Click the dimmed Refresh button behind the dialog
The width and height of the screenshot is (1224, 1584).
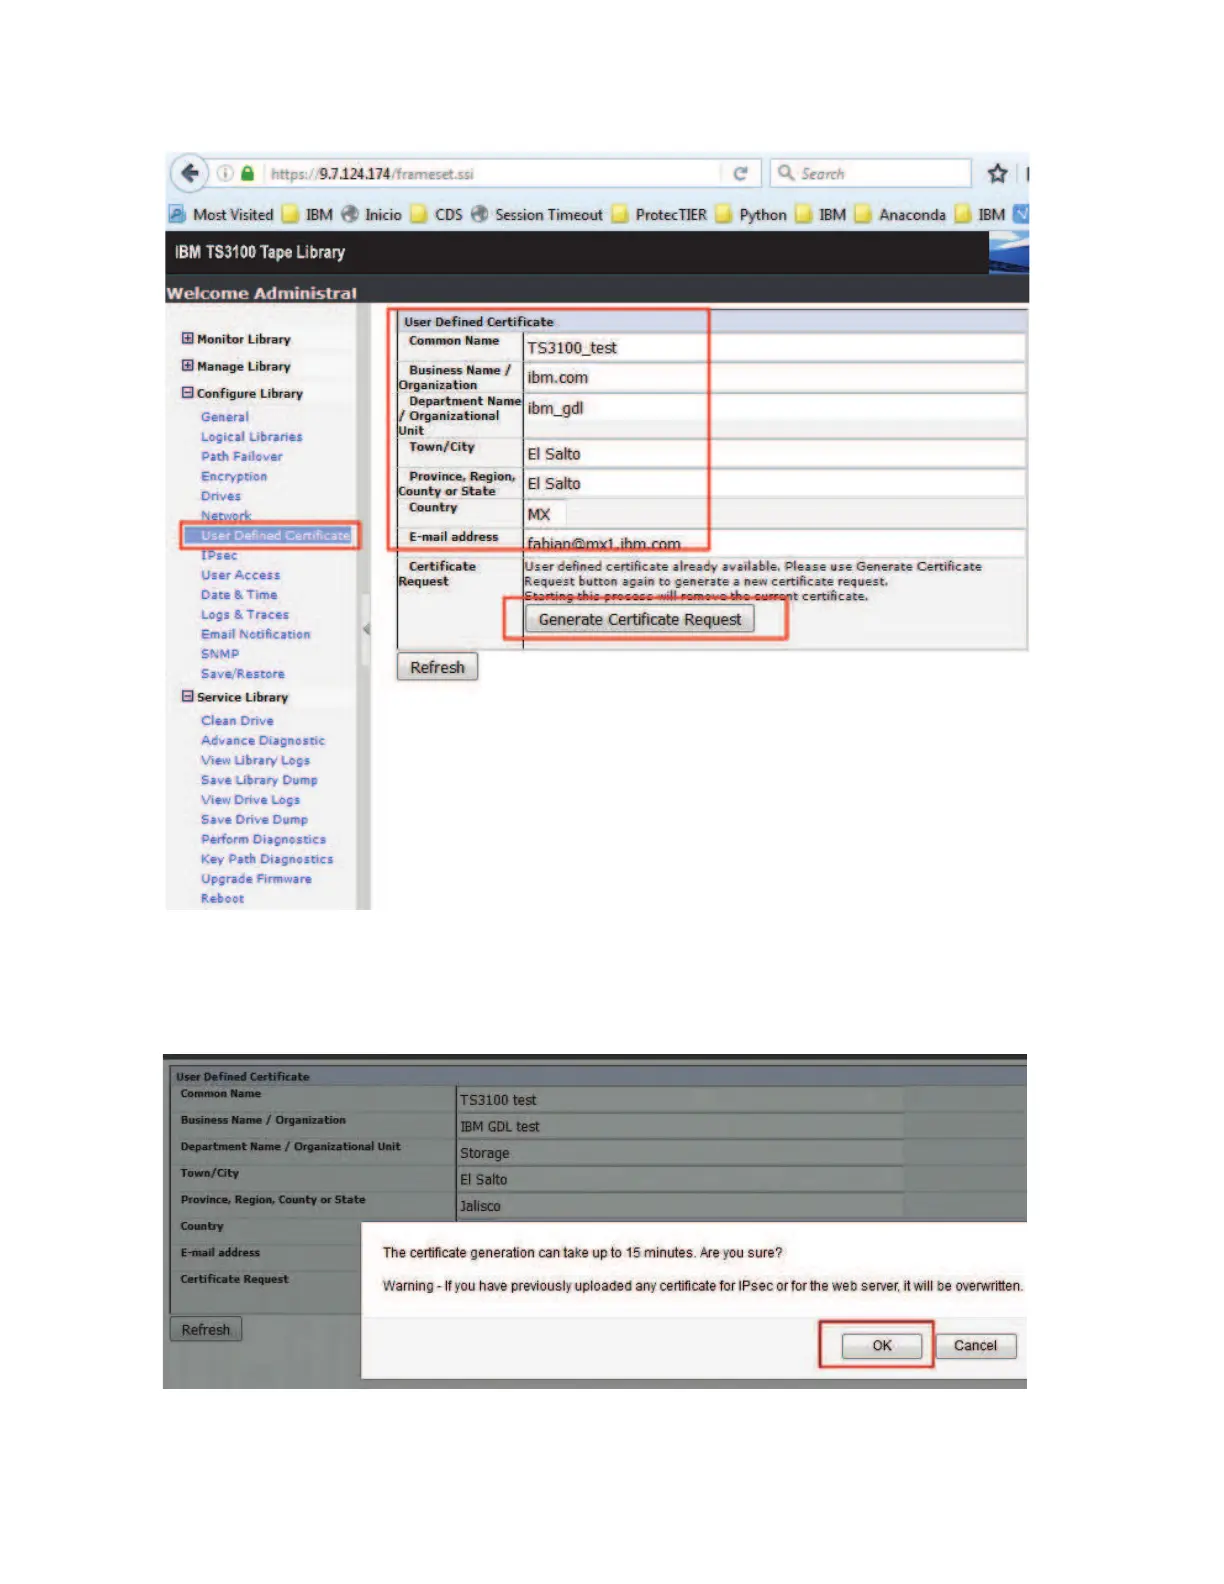click(206, 1329)
